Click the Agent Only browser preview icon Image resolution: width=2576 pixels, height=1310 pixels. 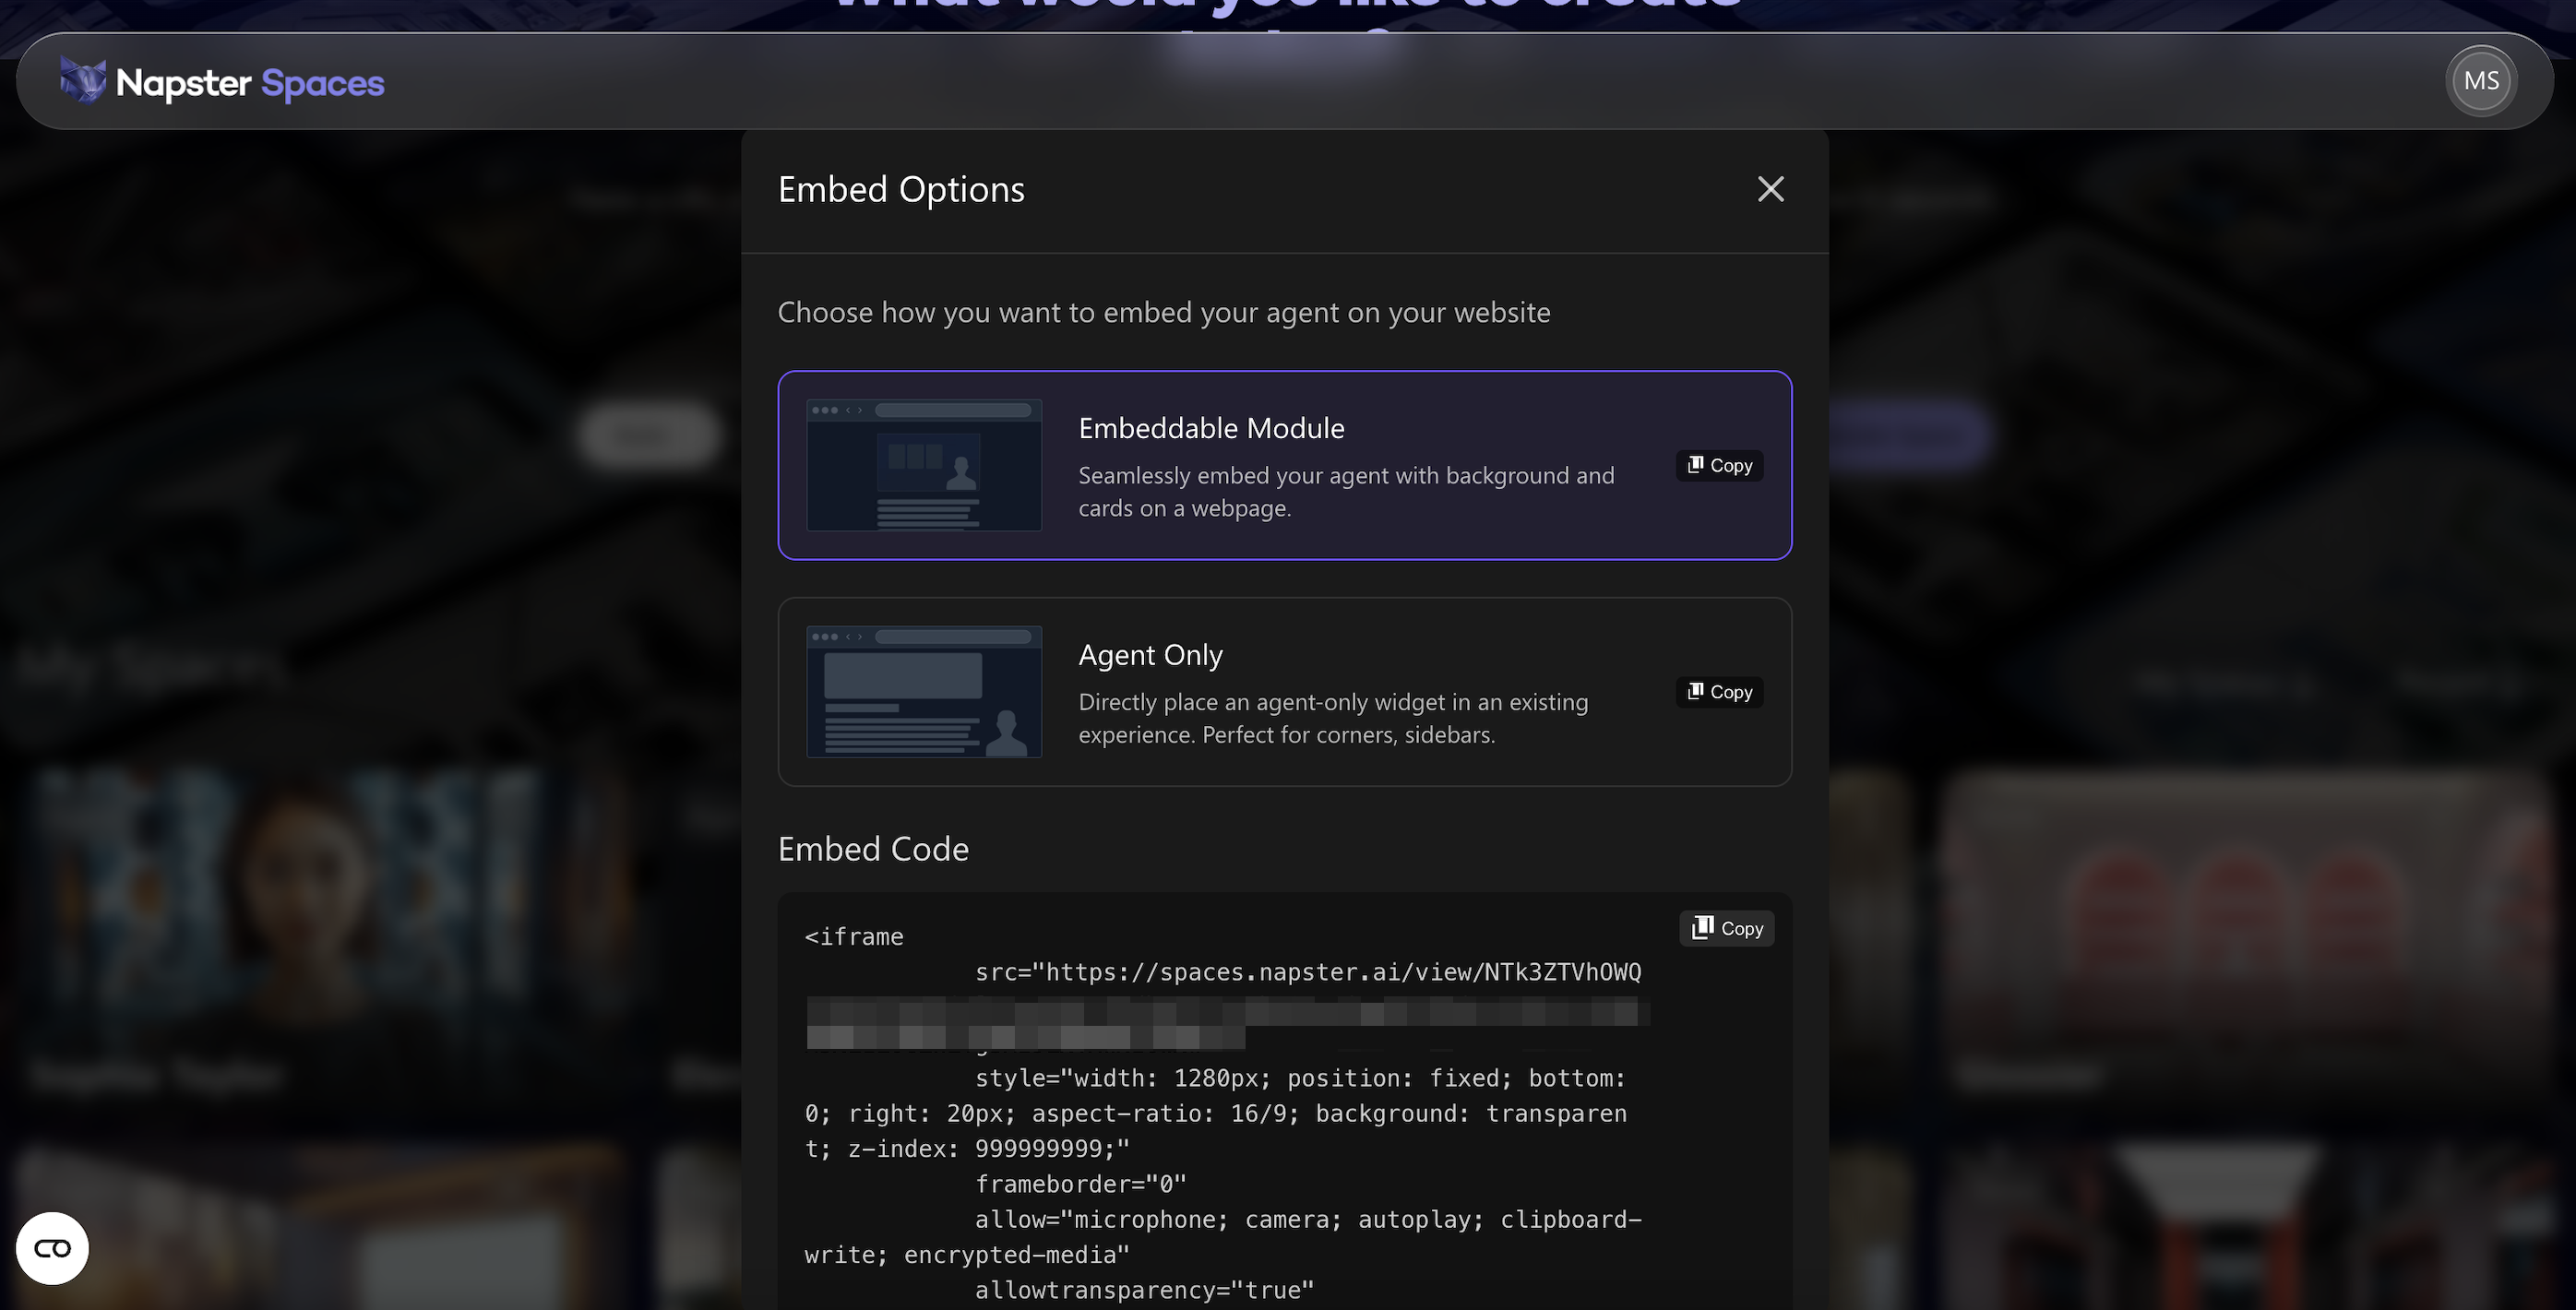pos(923,691)
